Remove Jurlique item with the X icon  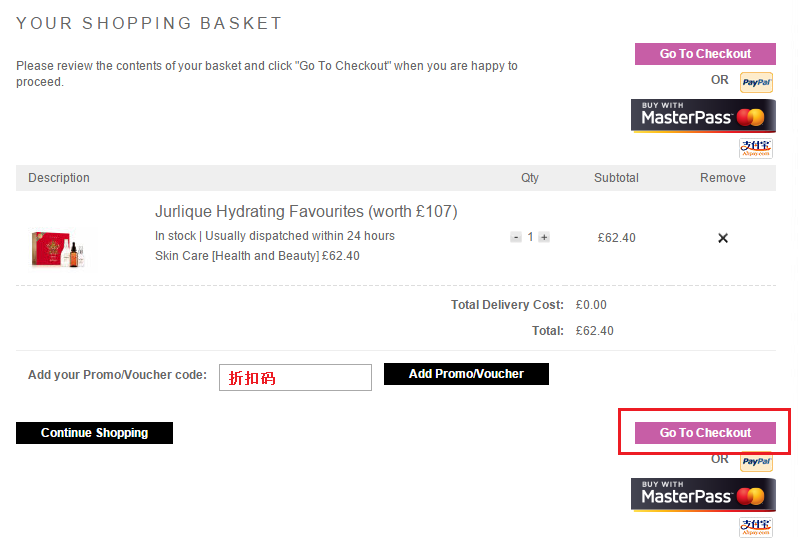coord(723,238)
